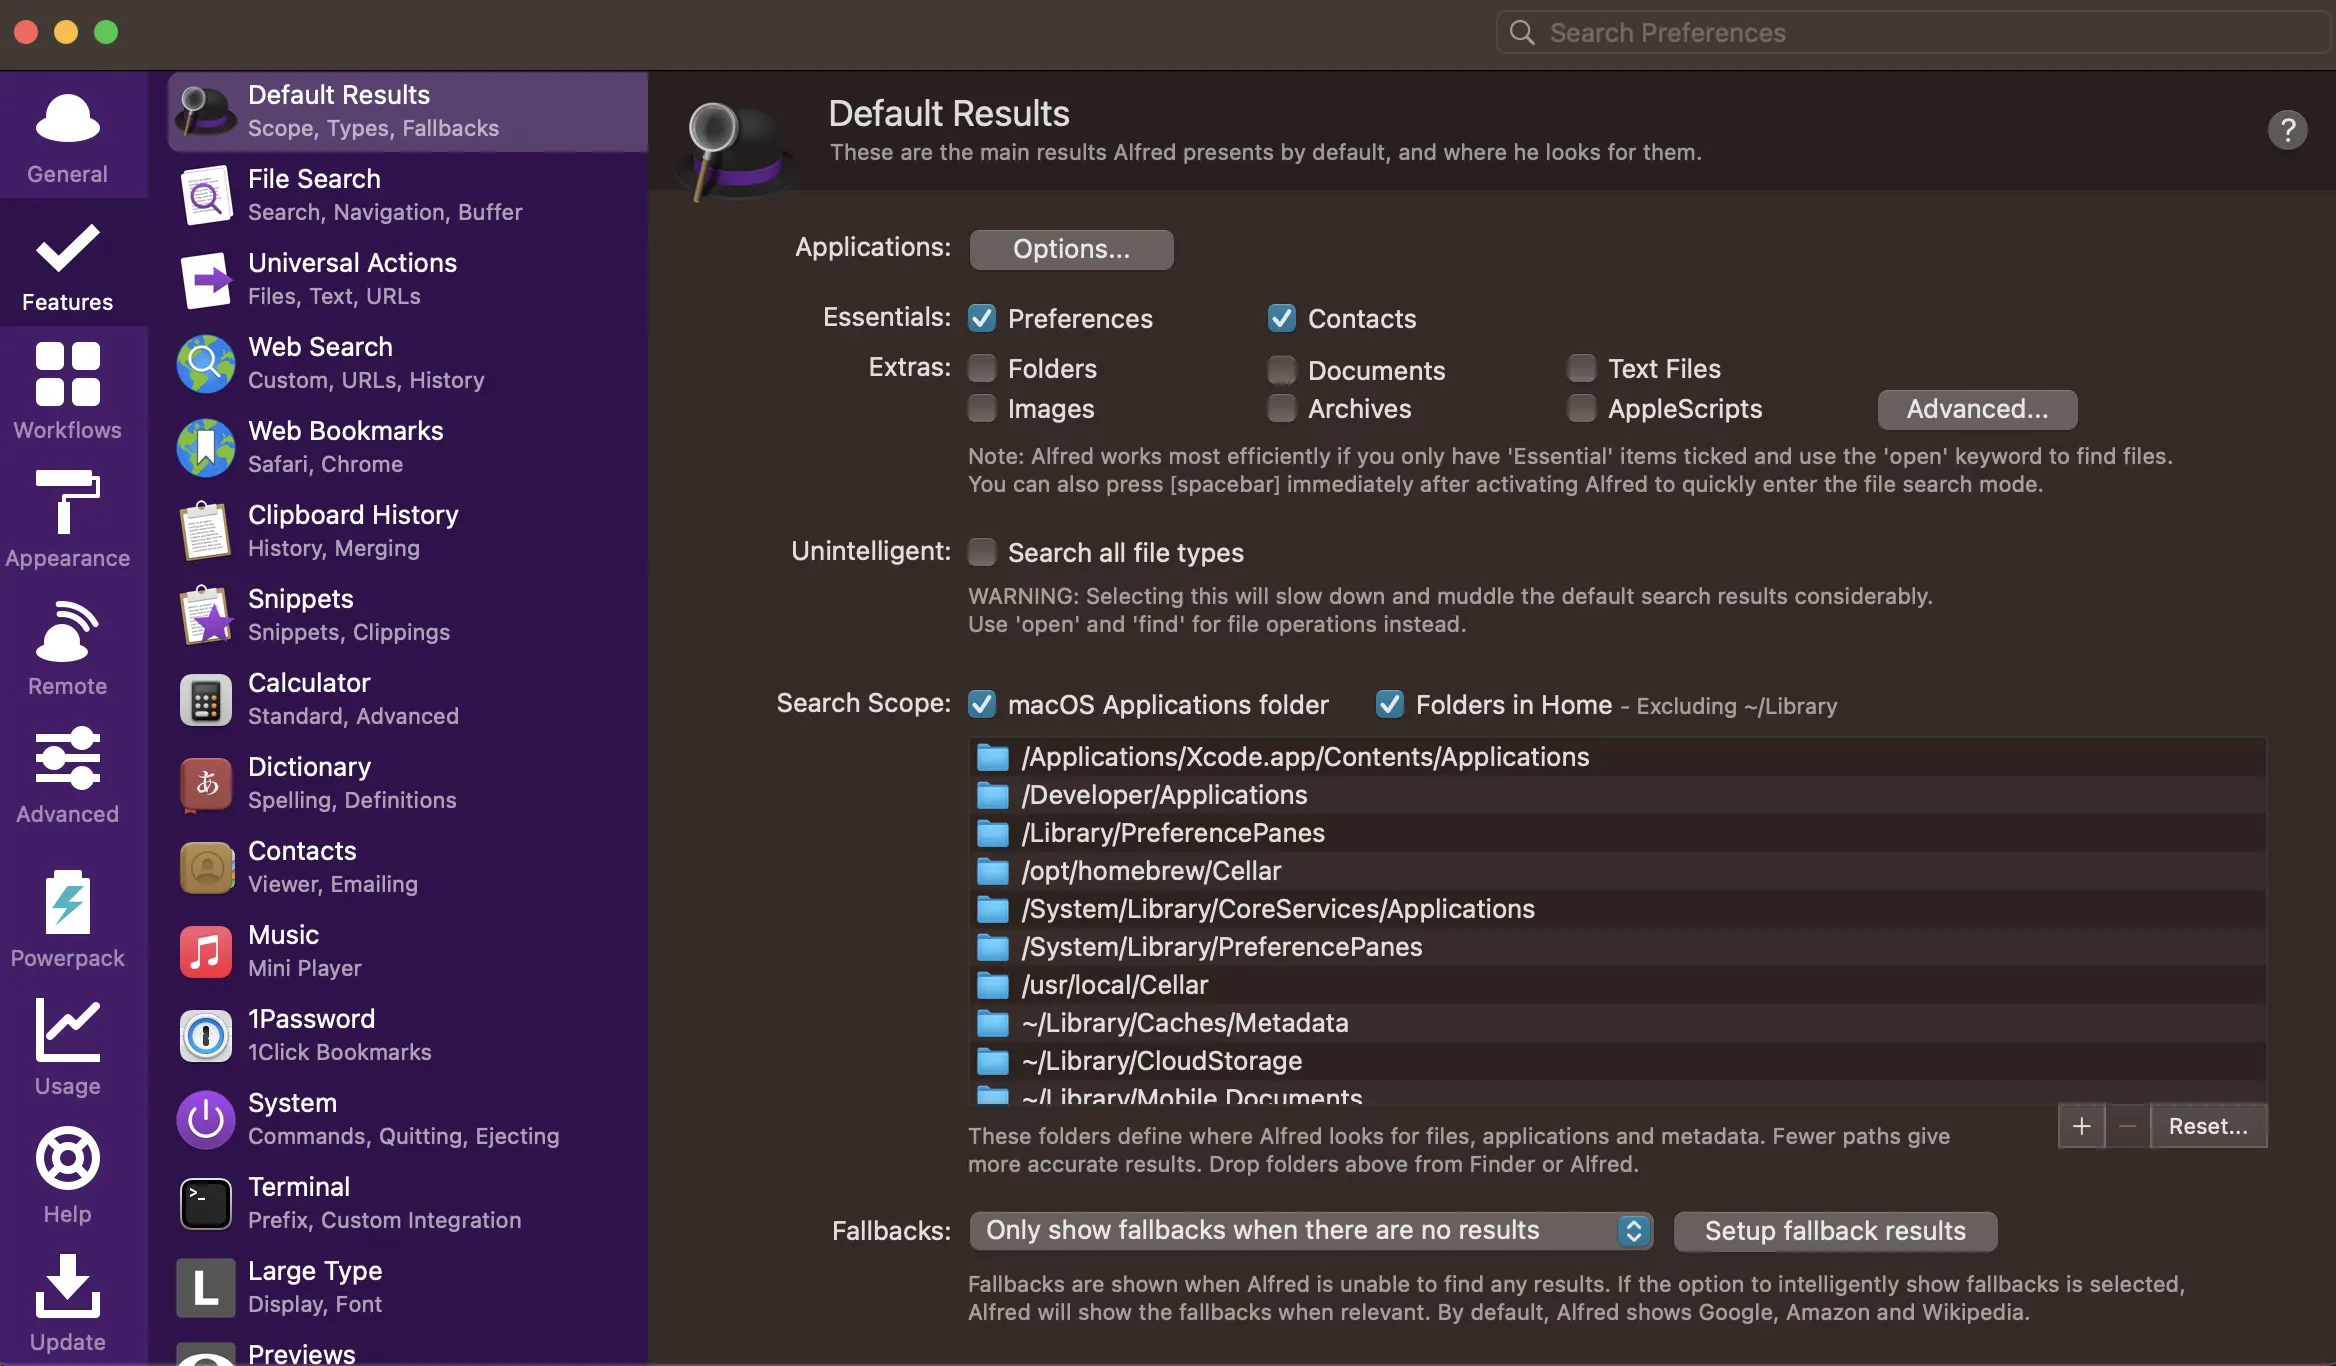Select the Web Bookmarks globe icon
The height and width of the screenshot is (1366, 2336).
pos(206,447)
